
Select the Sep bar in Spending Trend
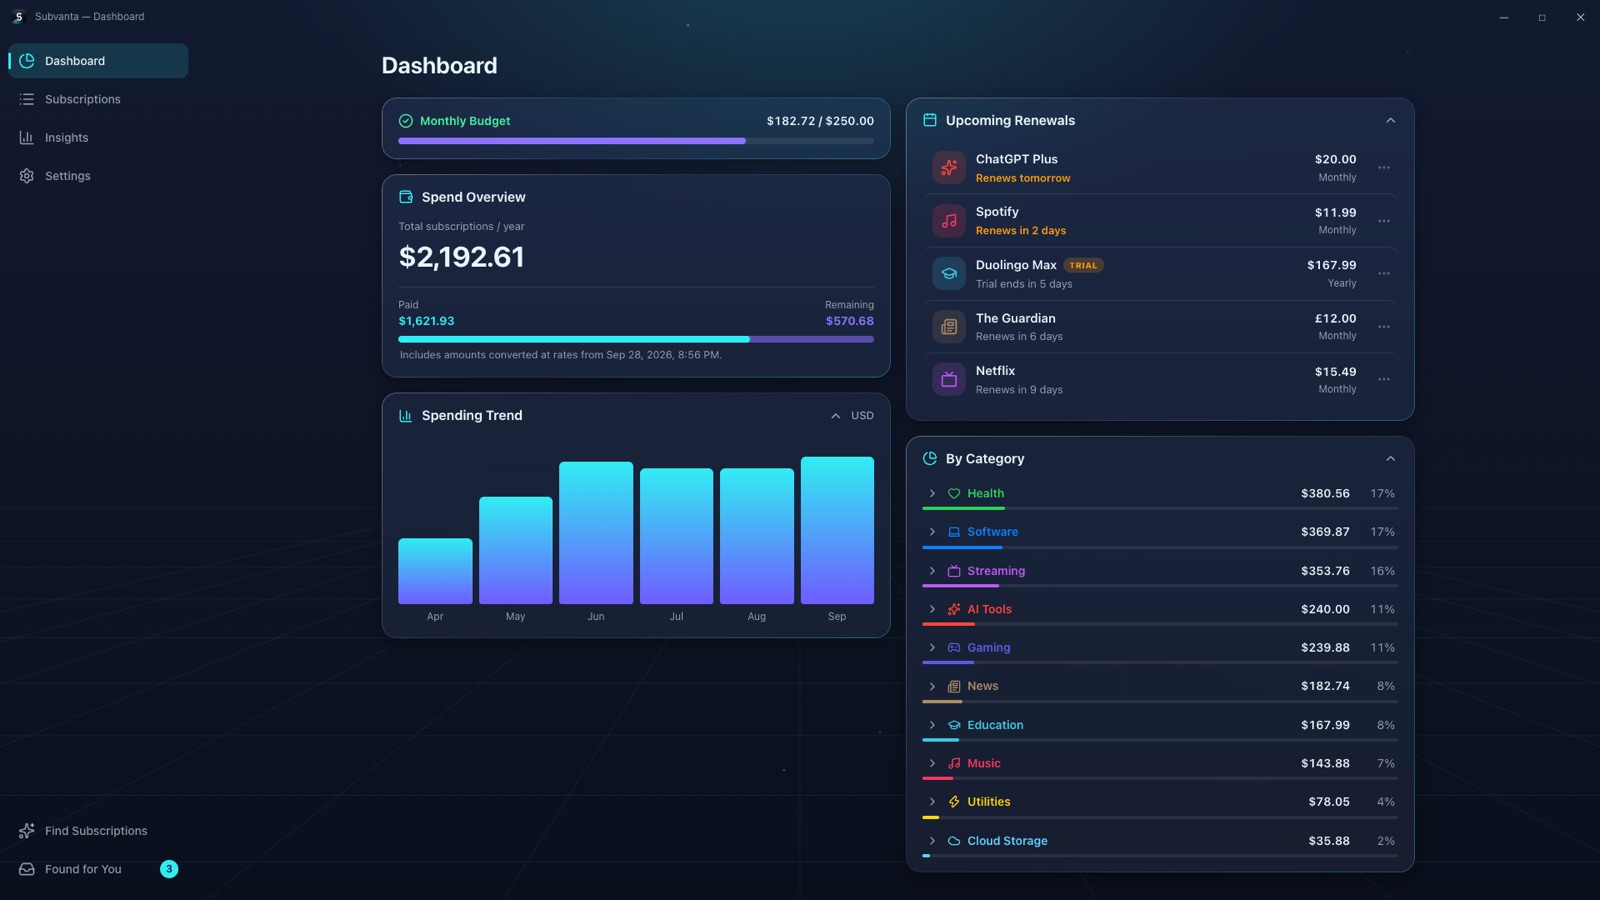[837, 530]
